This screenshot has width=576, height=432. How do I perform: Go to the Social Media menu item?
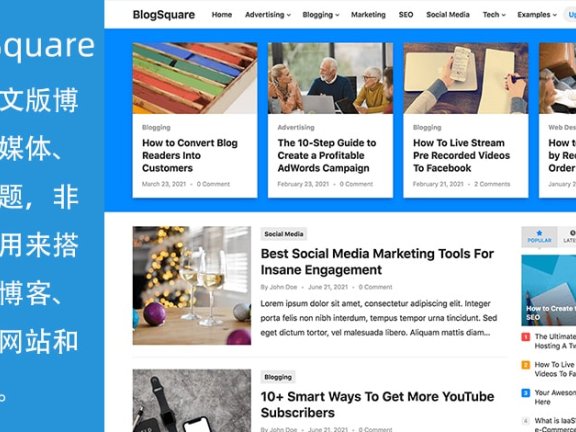(448, 15)
